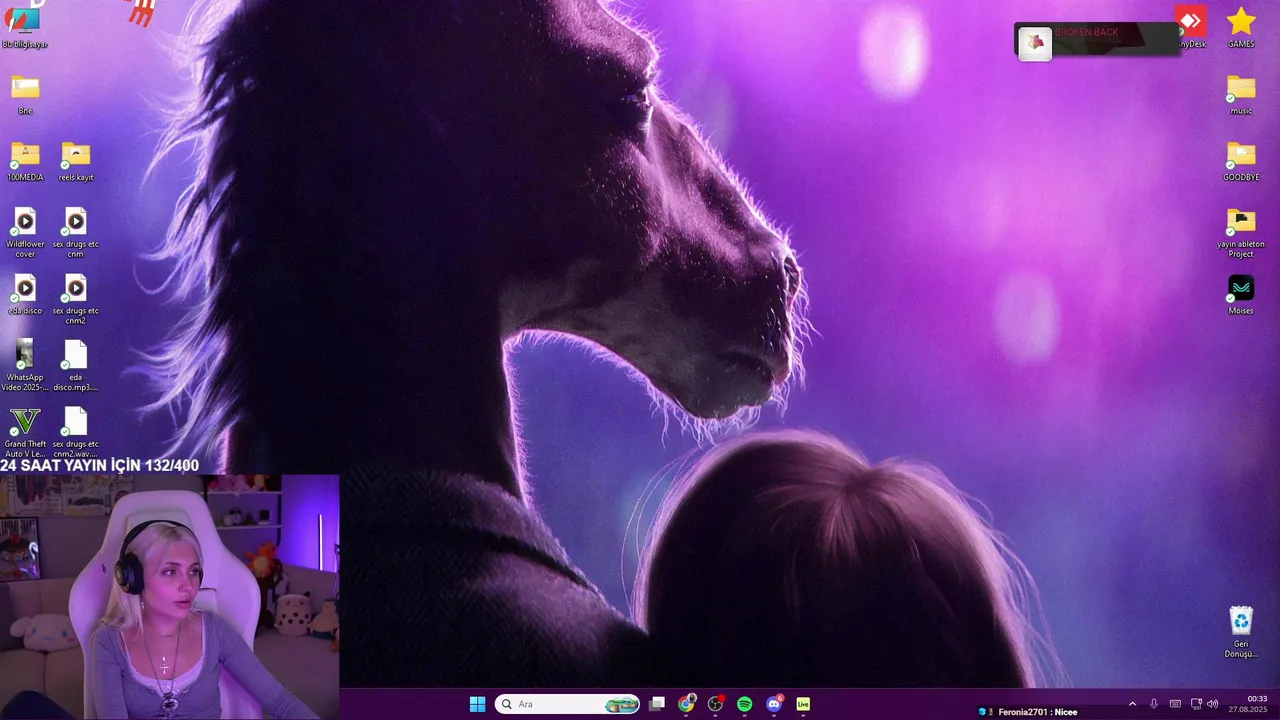
Task: Open OBS Studio from the taskbar
Action: point(715,704)
